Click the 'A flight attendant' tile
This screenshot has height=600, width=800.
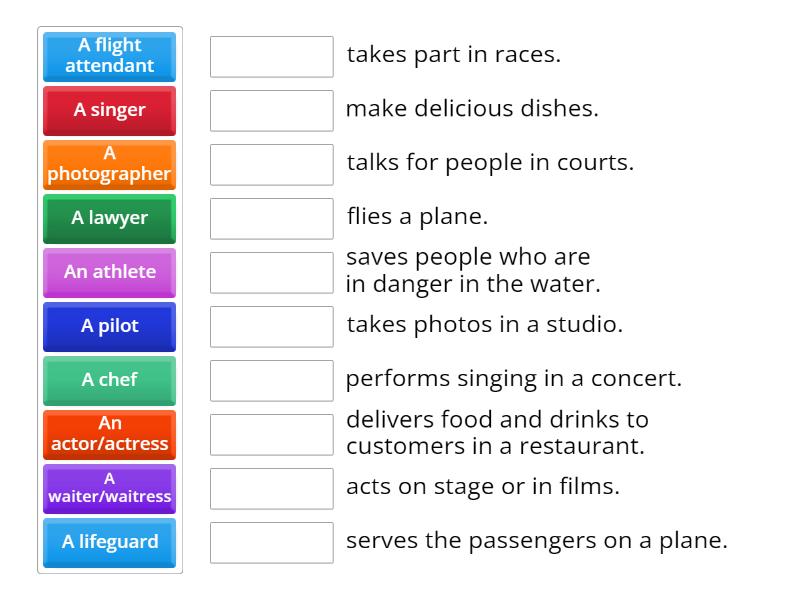pyautogui.click(x=110, y=56)
